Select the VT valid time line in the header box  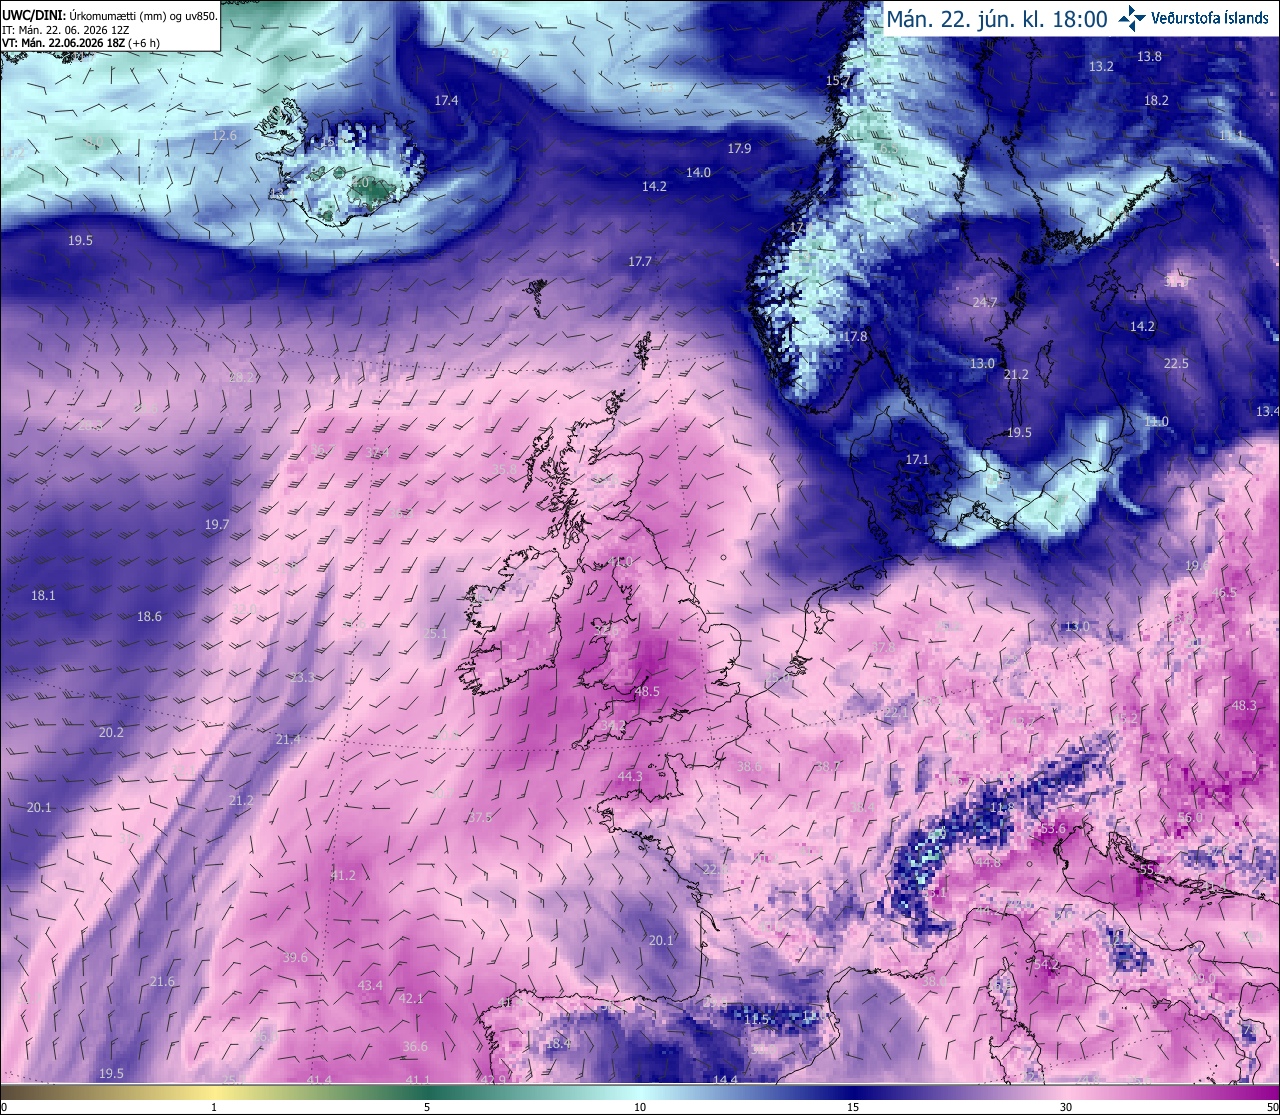coord(81,43)
